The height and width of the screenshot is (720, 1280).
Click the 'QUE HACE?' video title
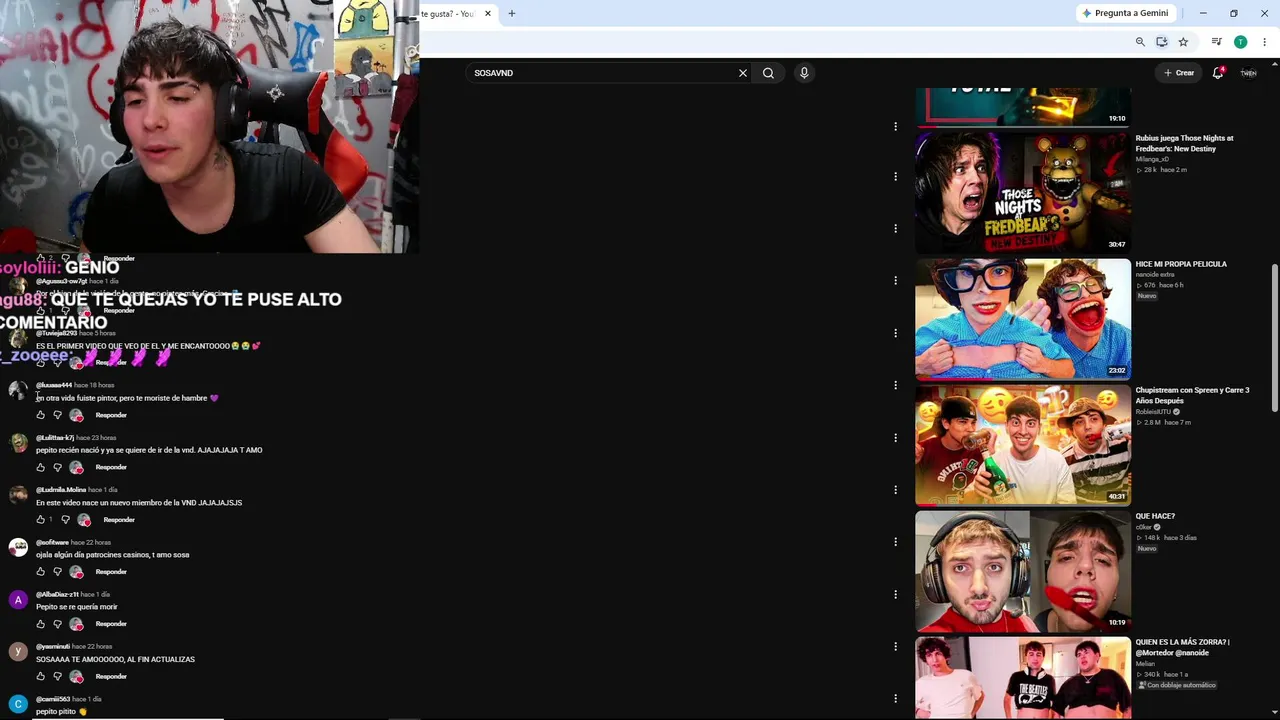pos(1155,516)
